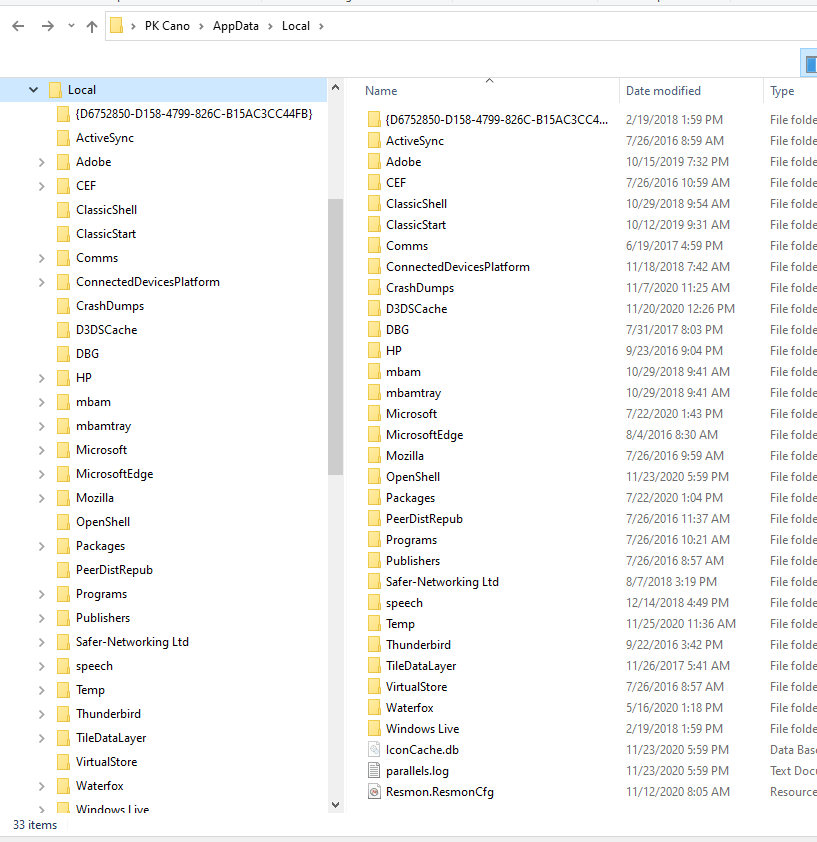The image size is (817, 842).
Task: Select MicrosoftEdge in file list
Action: [x=424, y=435]
